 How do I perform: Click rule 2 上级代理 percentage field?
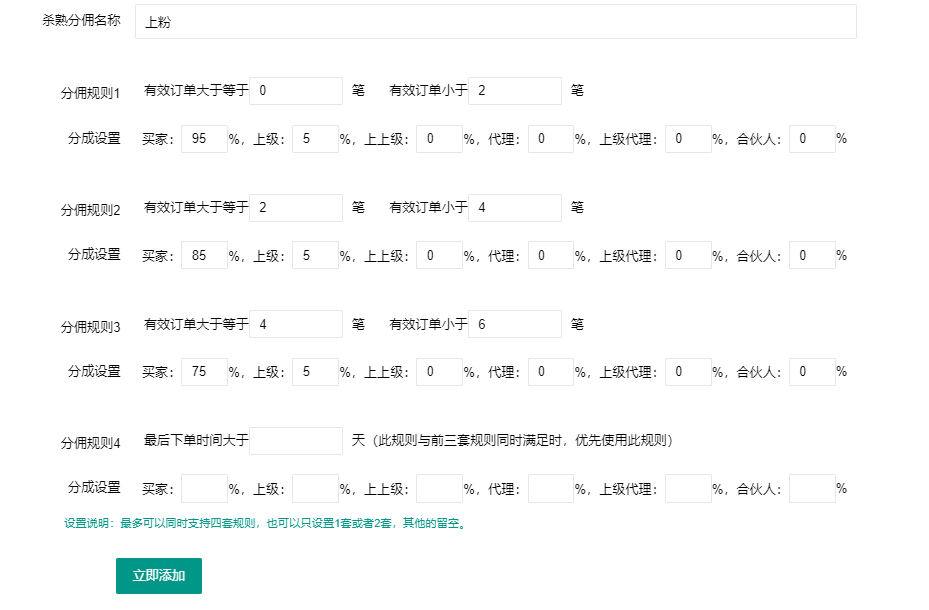tap(688, 255)
